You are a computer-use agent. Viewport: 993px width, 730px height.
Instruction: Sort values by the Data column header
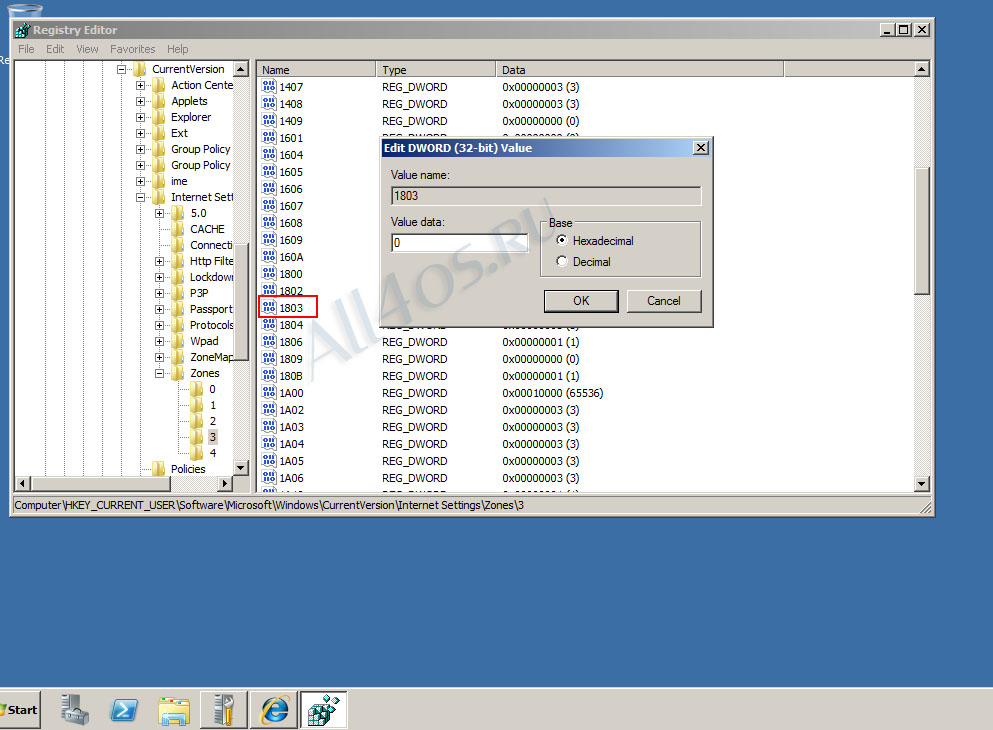point(640,70)
